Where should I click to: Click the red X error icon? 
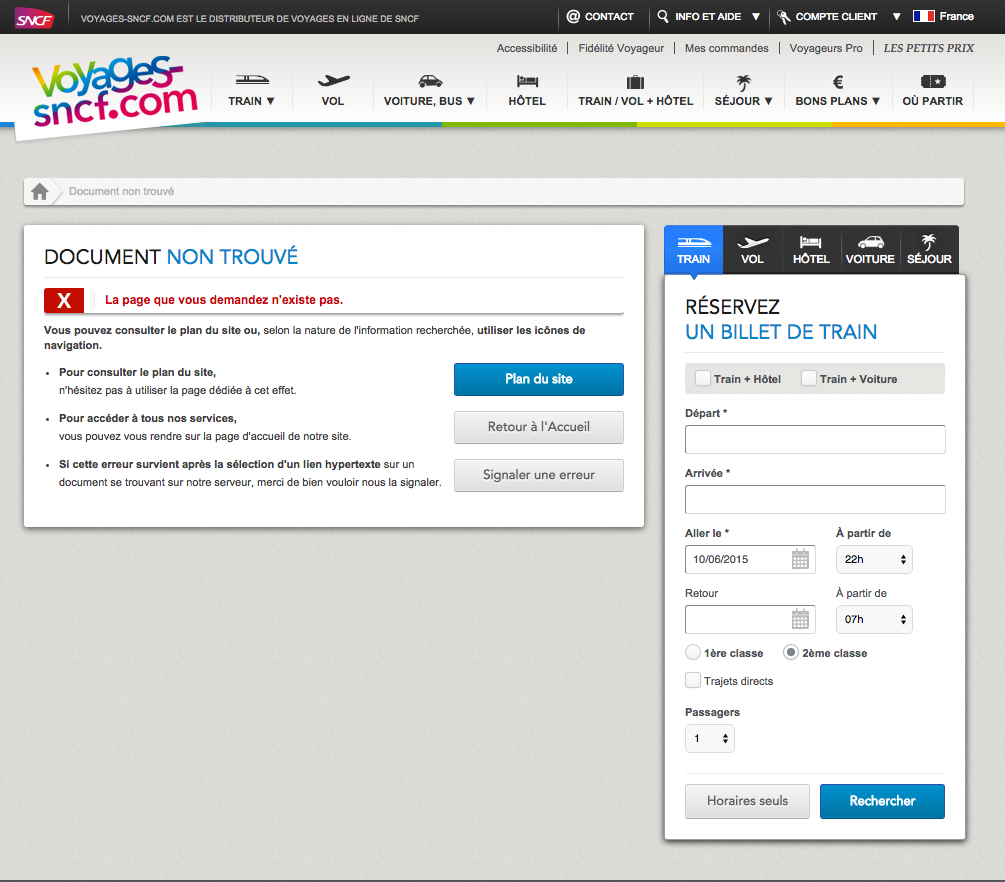click(x=64, y=300)
